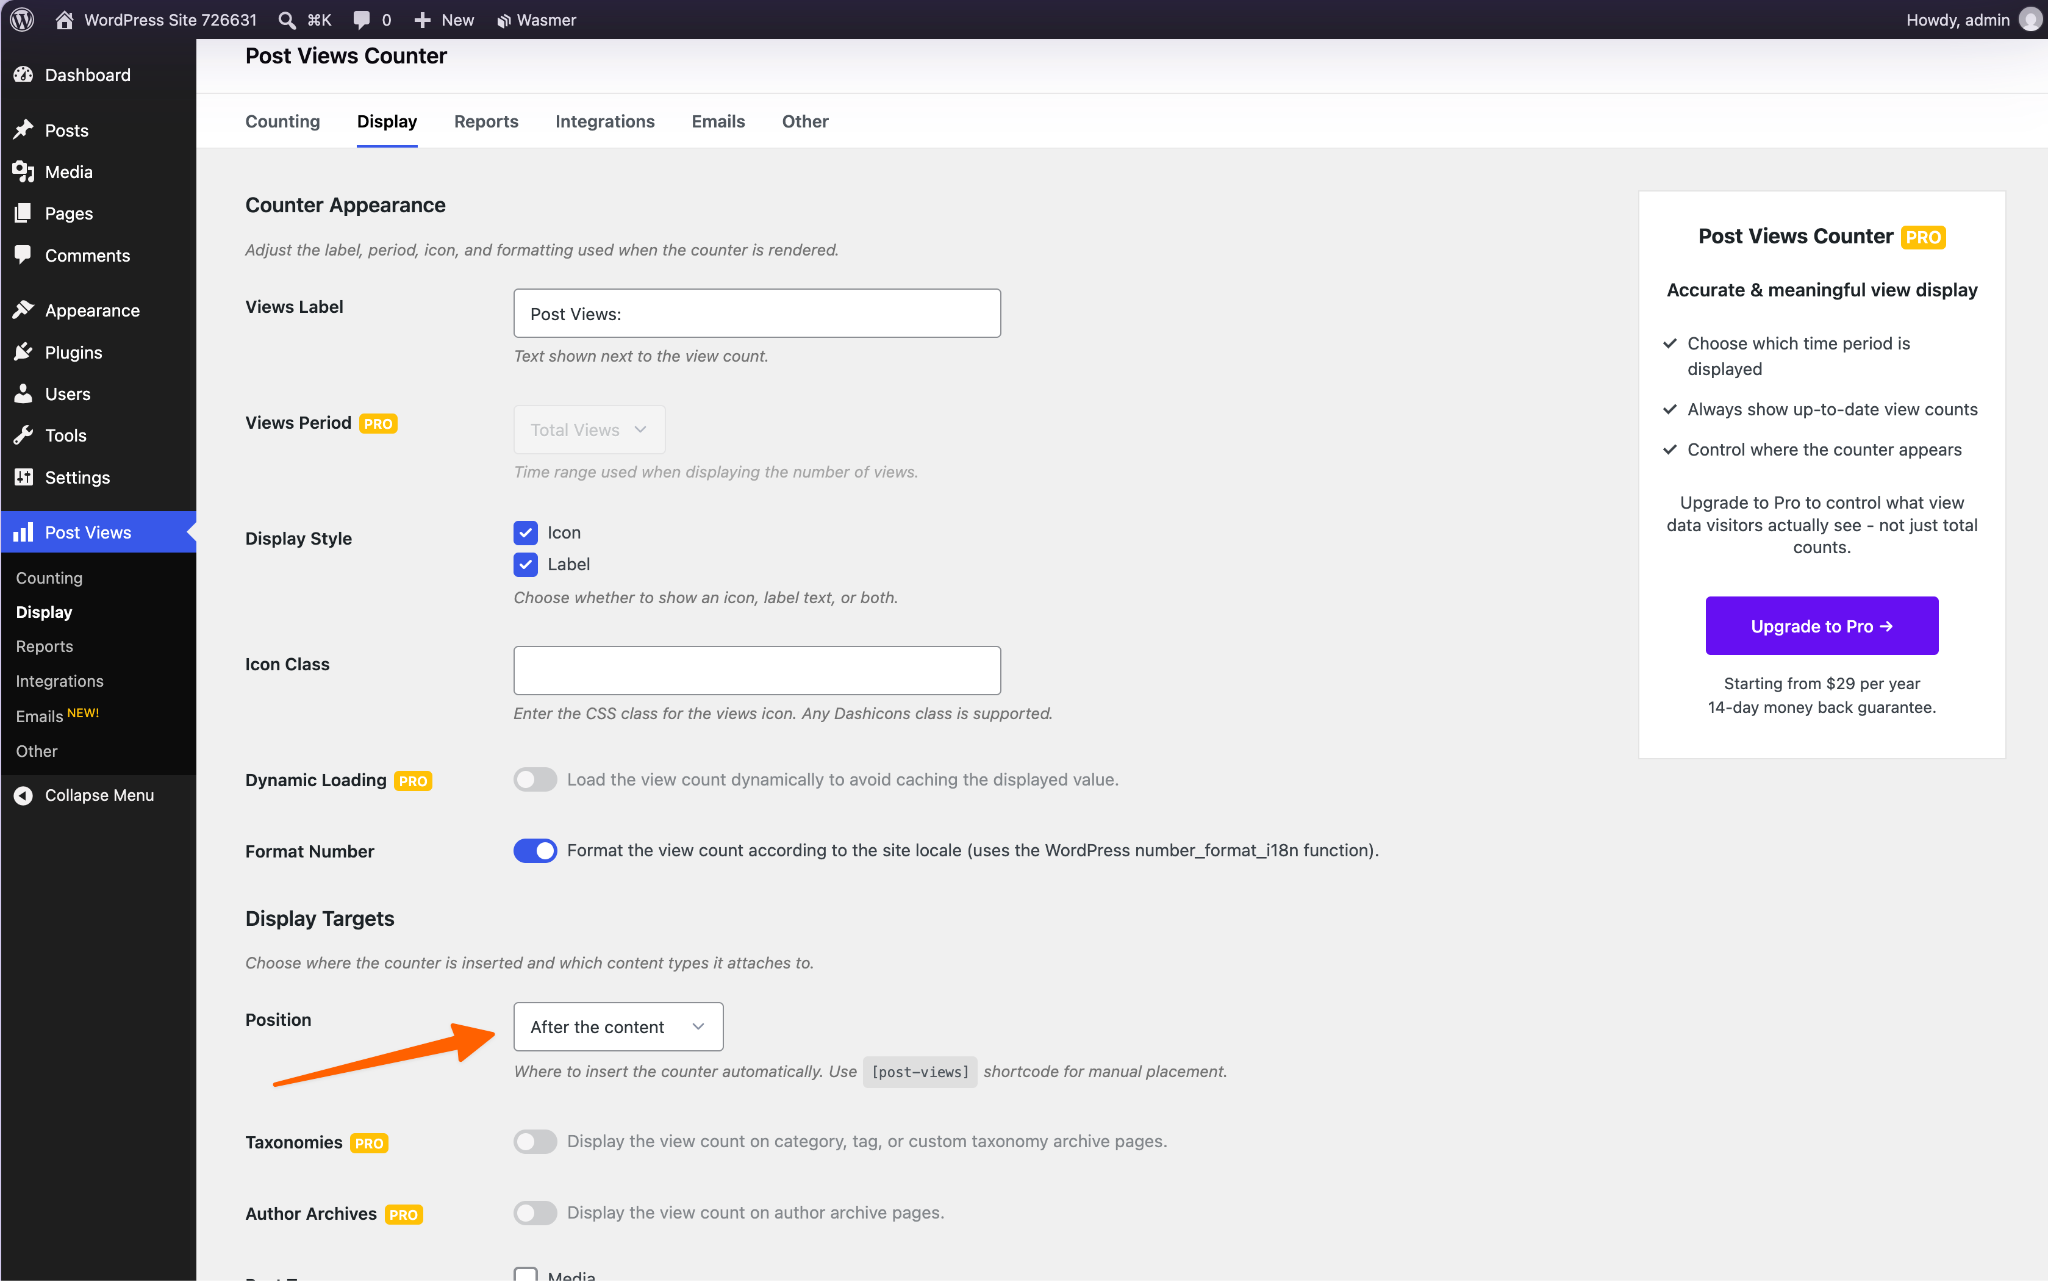2048x1281 pixels.
Task: Click the admin avatar icon
Action: pos(2030,19)
